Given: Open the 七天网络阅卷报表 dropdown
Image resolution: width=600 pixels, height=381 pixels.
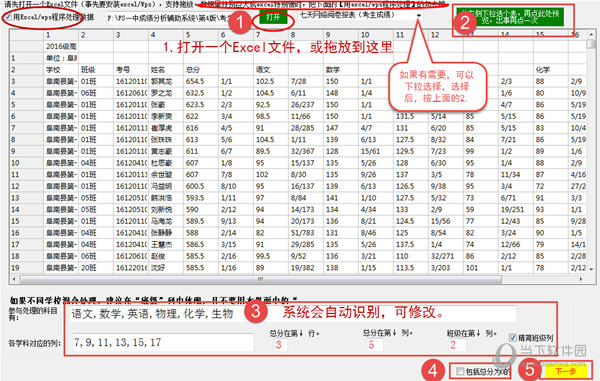Looking at the screenshot, I should tap(419, 15).
